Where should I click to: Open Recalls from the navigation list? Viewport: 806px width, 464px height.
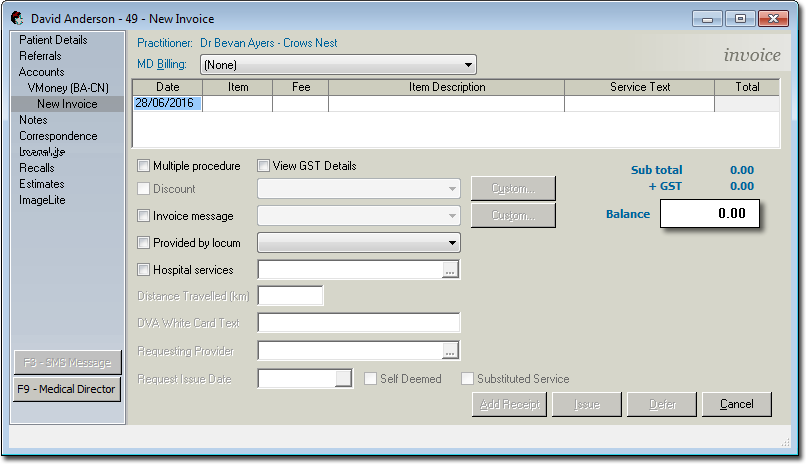tap(37, 168)
